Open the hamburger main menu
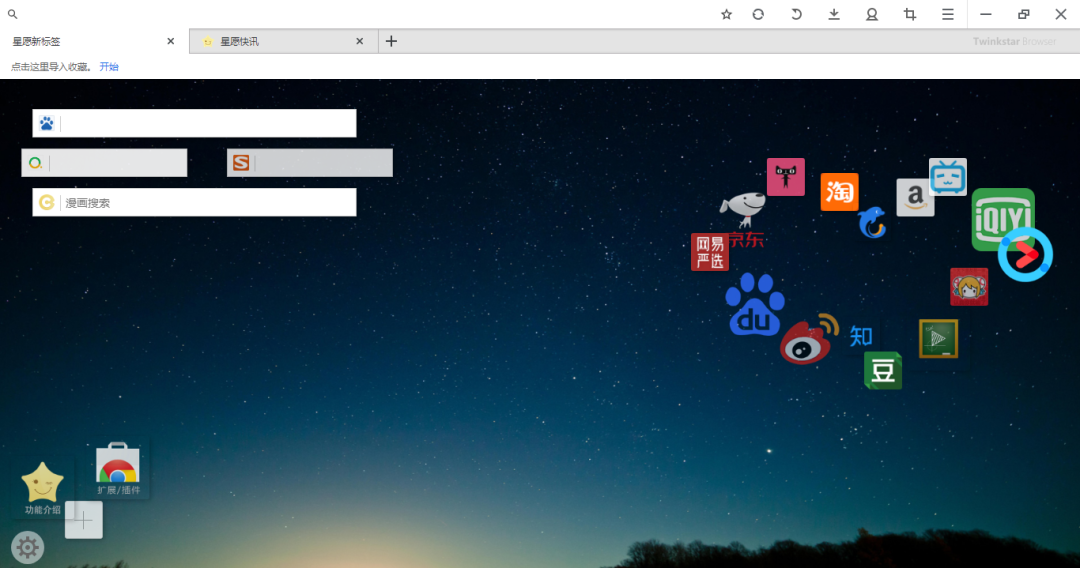Screen dimensions: 1080x568 (948, 14)
